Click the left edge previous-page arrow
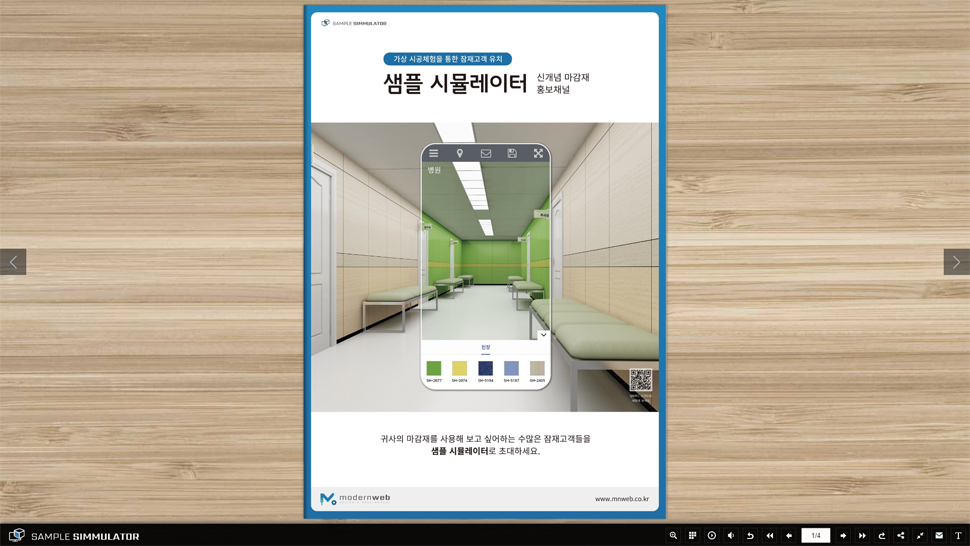The image size is (970, 546). pyautogui.click(x=13, y=262)
